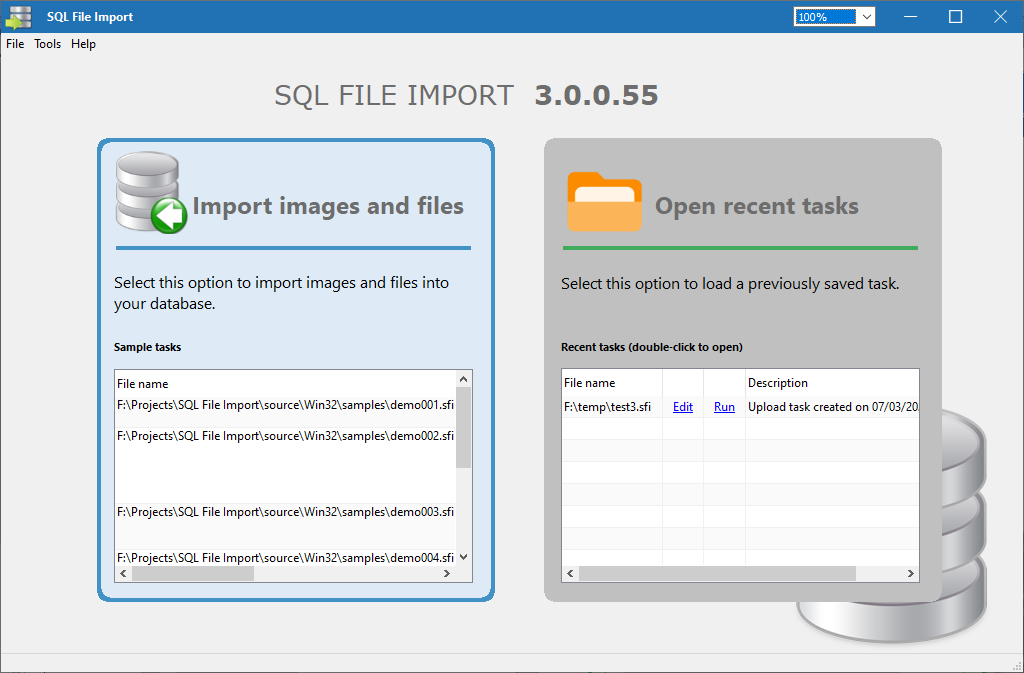Click the SQL File Import title bar icon

[19, 17]
